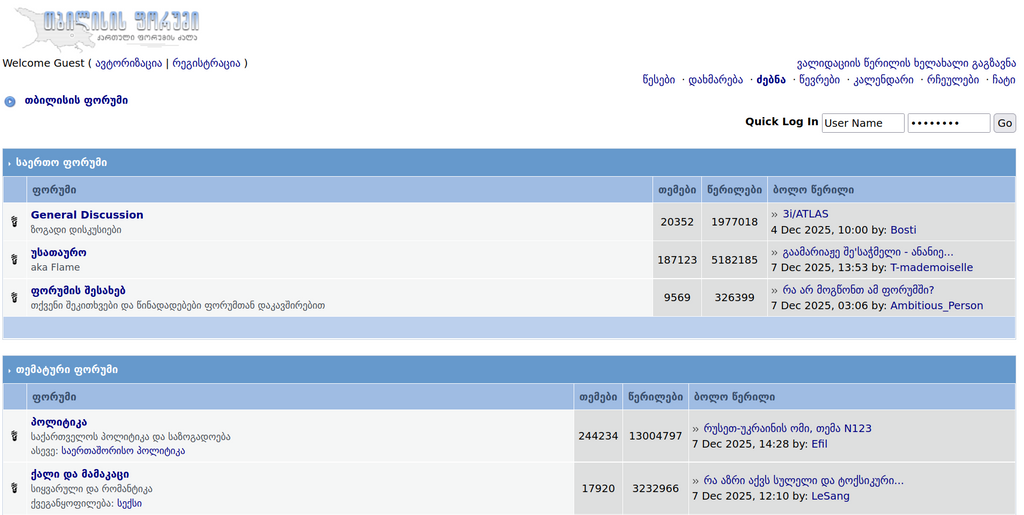This screenshot has height=515, width=1024.
Task: Click the status icon in უსათაურო row
Action: tap(14, 260)
